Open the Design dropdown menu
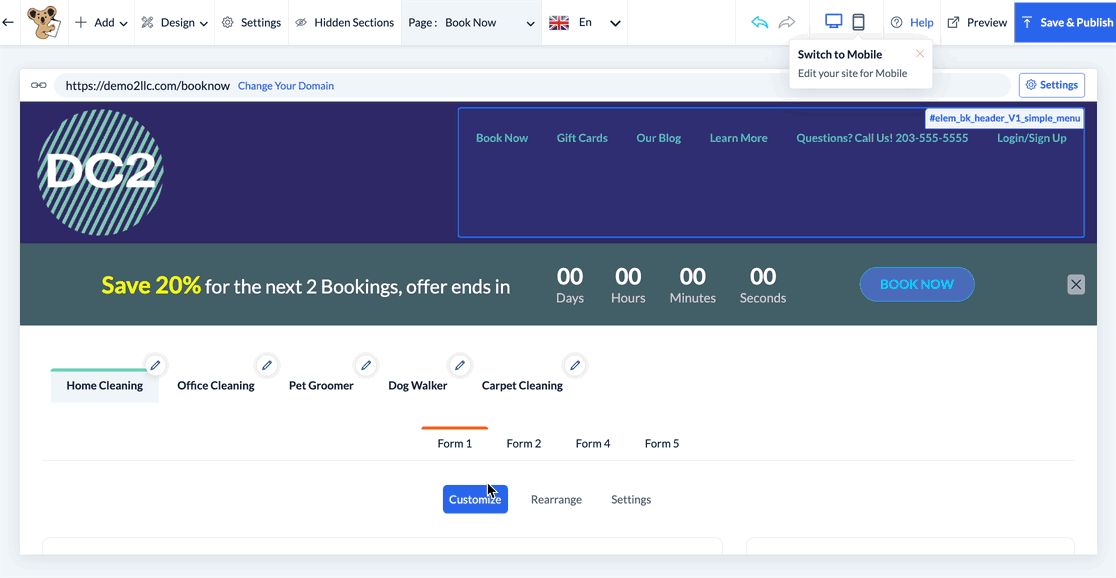Screen dimensions: 1116x578 click(x=174, y=22)
